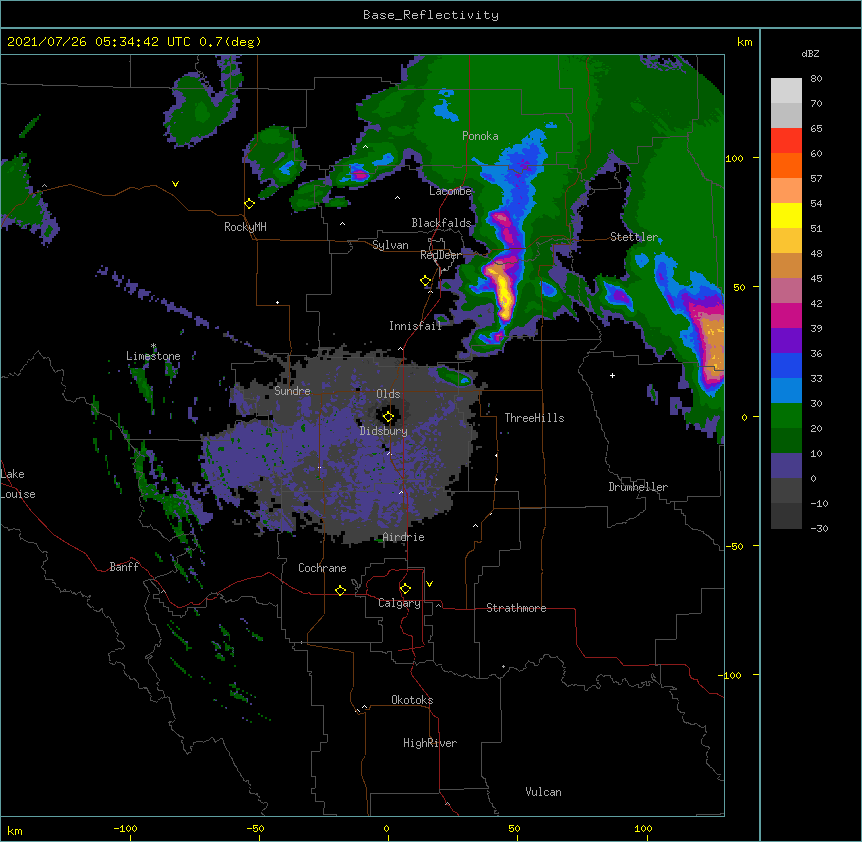Image resolution: width=862 pixels, height=842 pixels.
Task: Click the Airdrie city label
Action: [403, 537]
